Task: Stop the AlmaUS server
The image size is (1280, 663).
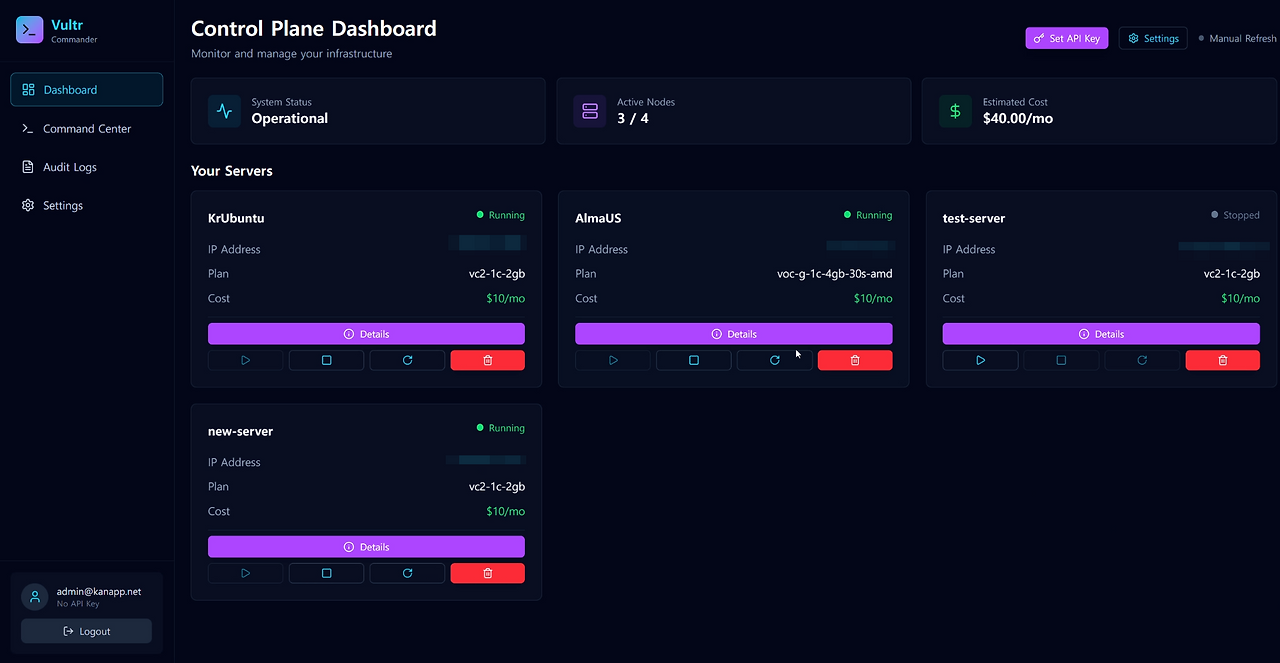Action: click(694, 360)
